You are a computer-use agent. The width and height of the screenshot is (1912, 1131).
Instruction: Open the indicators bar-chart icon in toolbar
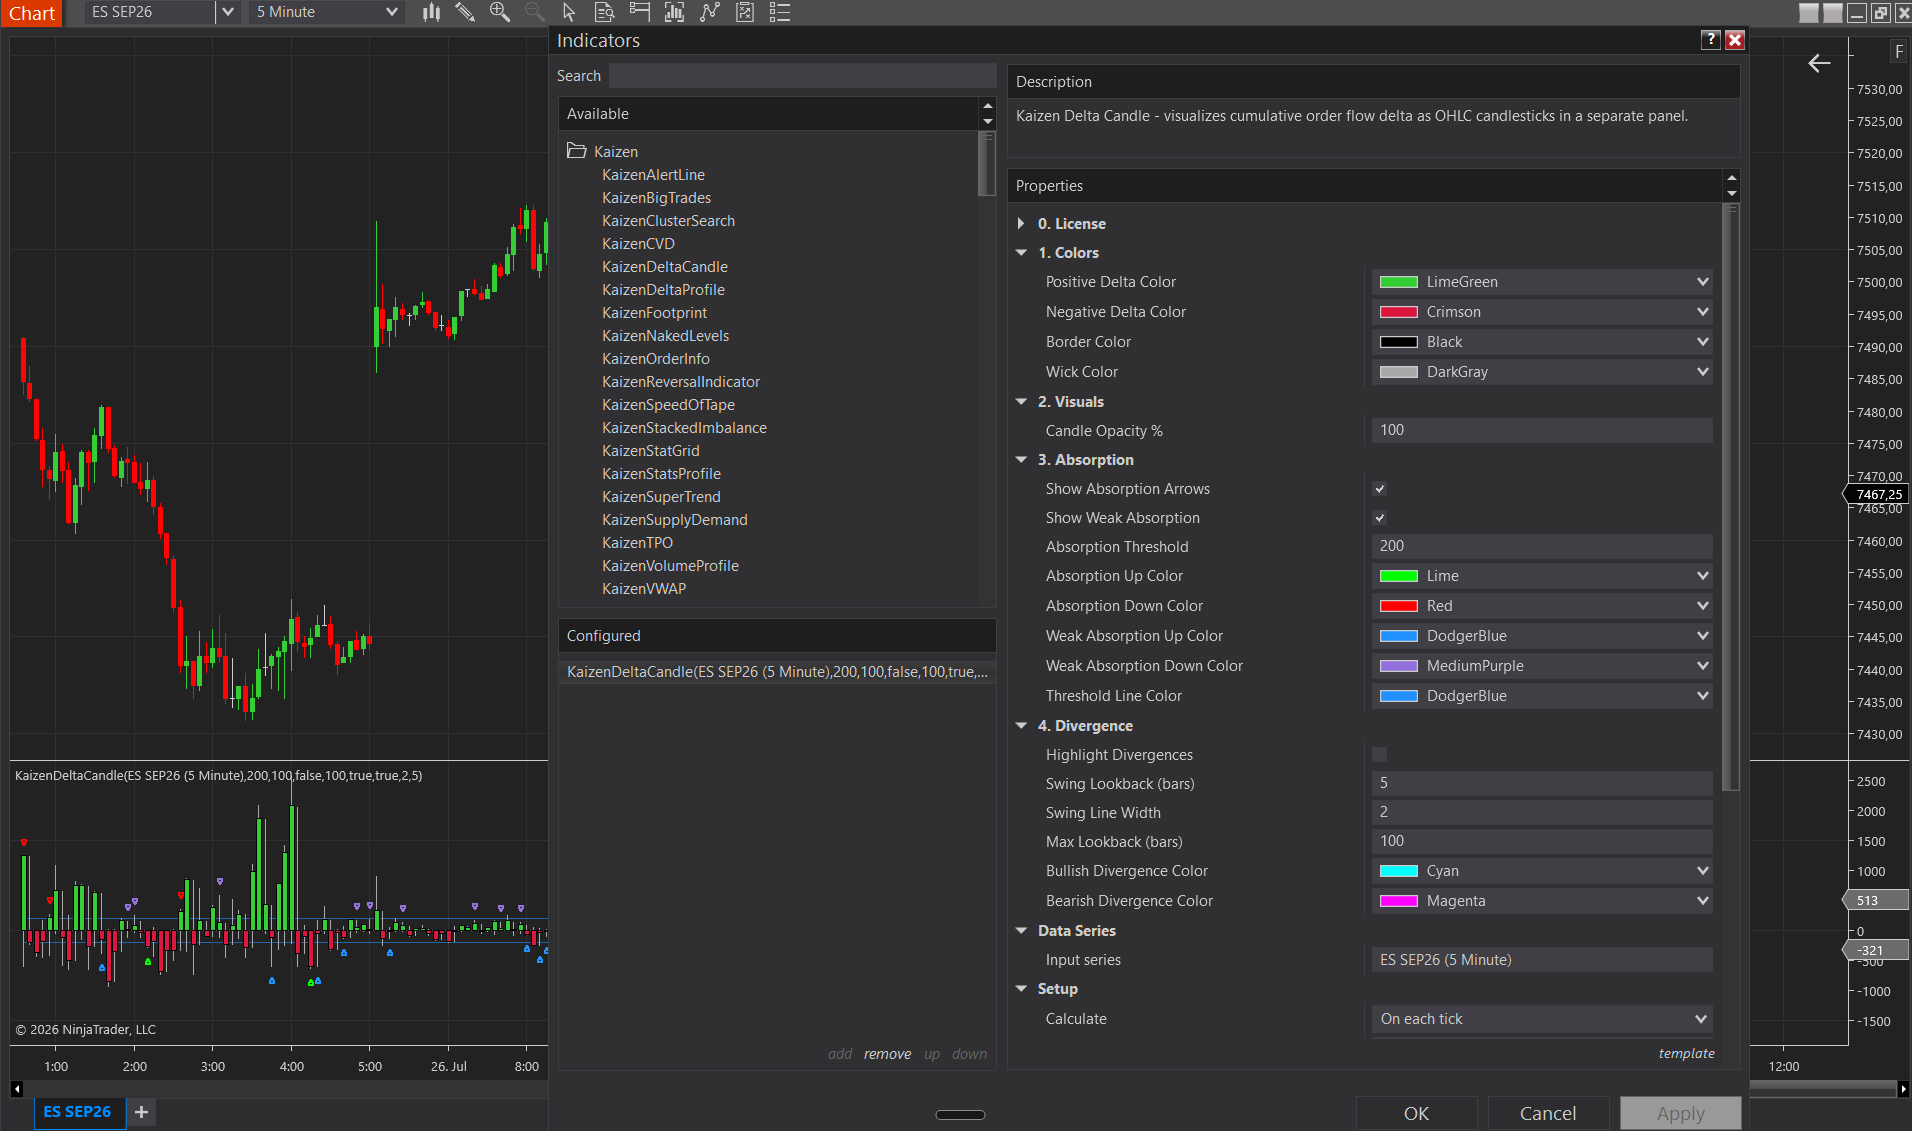pos(675,12)
